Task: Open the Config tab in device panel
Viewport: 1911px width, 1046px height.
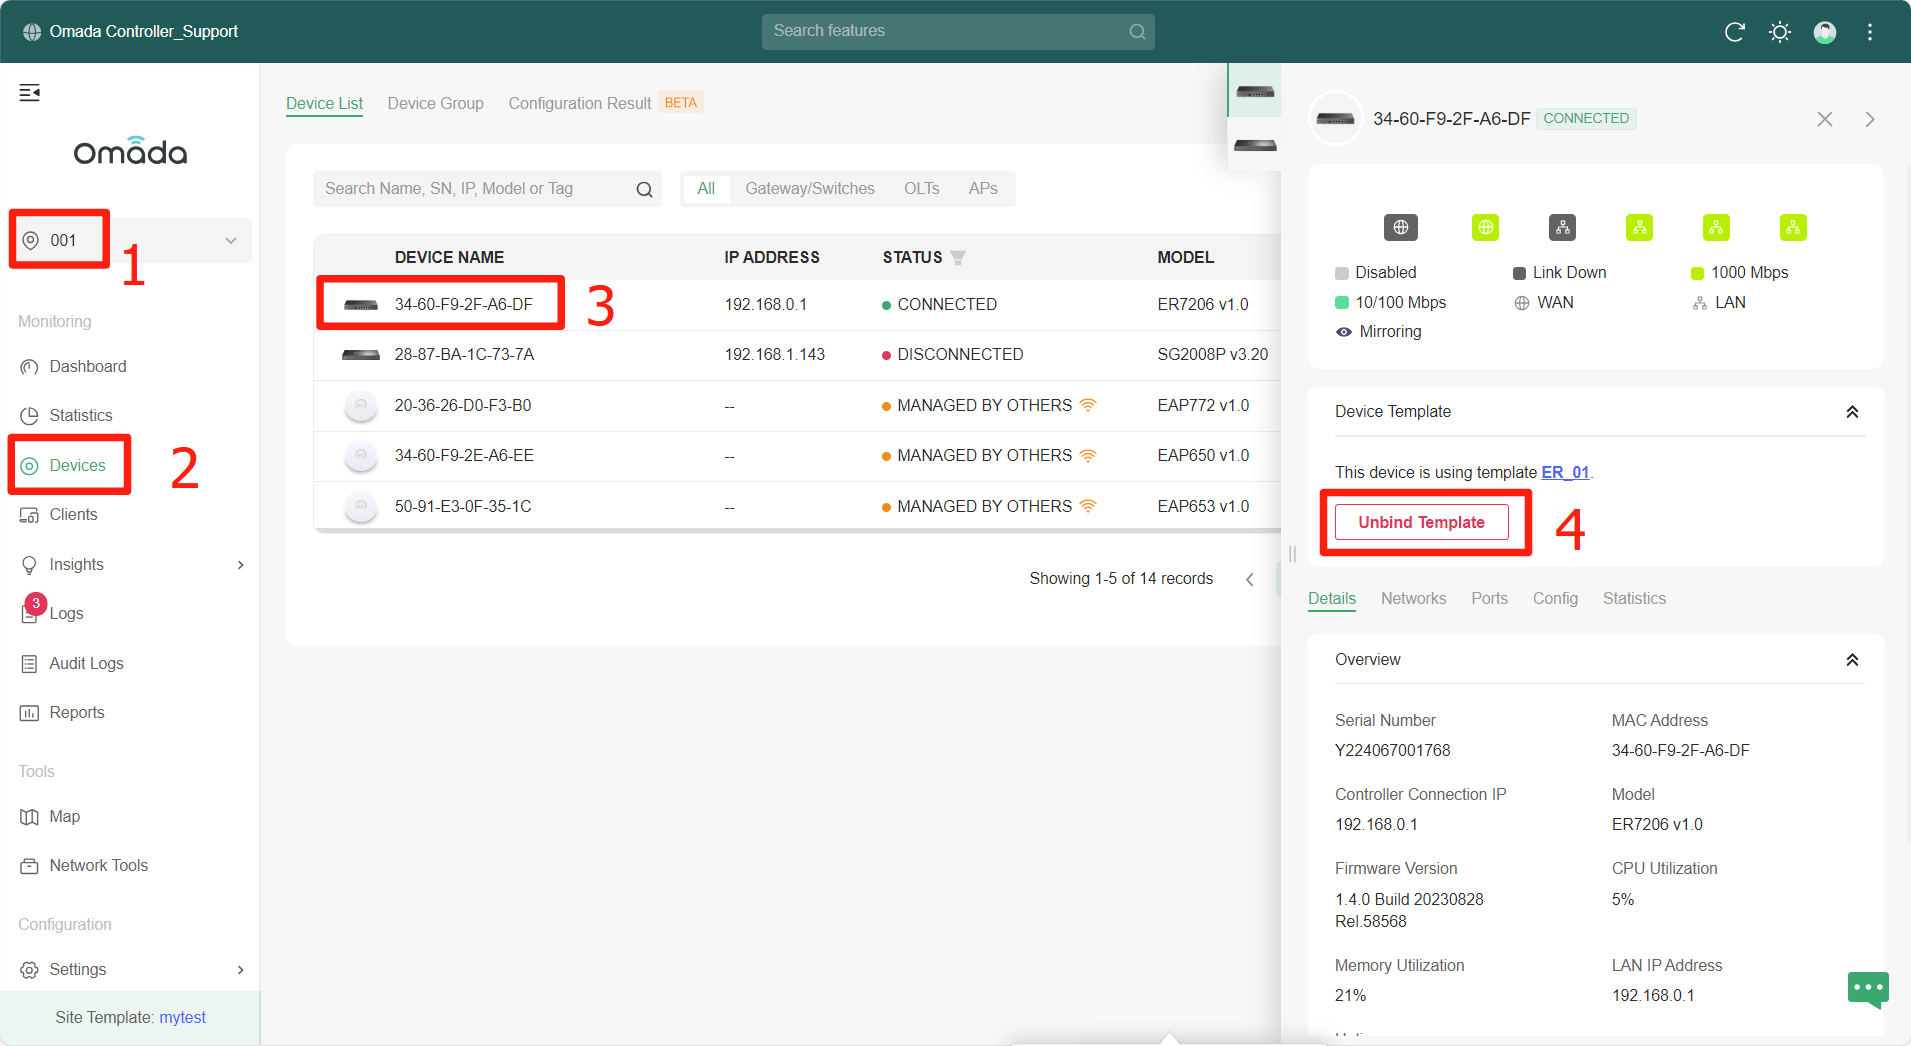Action: click(1555, 598)
